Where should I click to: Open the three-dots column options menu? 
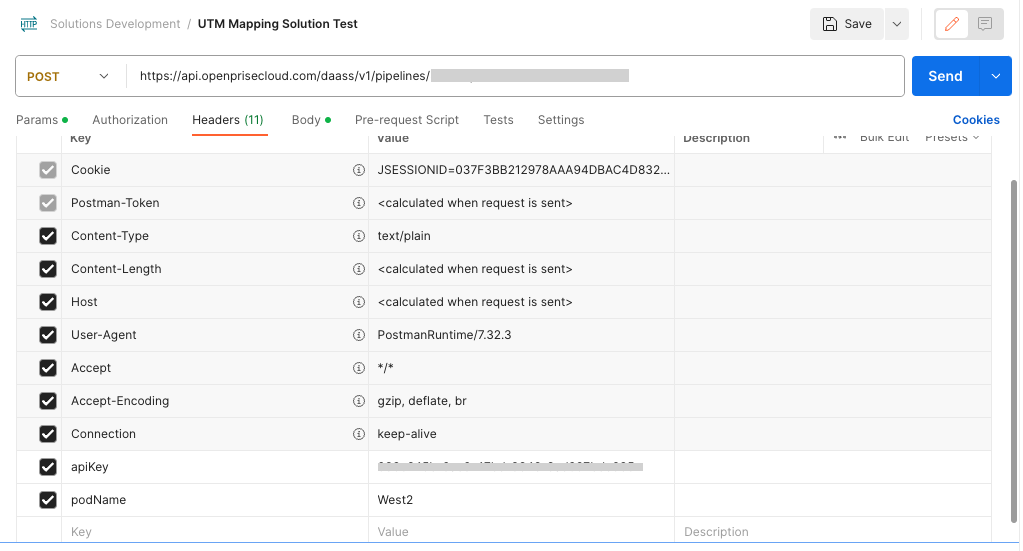[x=840, y=138]
